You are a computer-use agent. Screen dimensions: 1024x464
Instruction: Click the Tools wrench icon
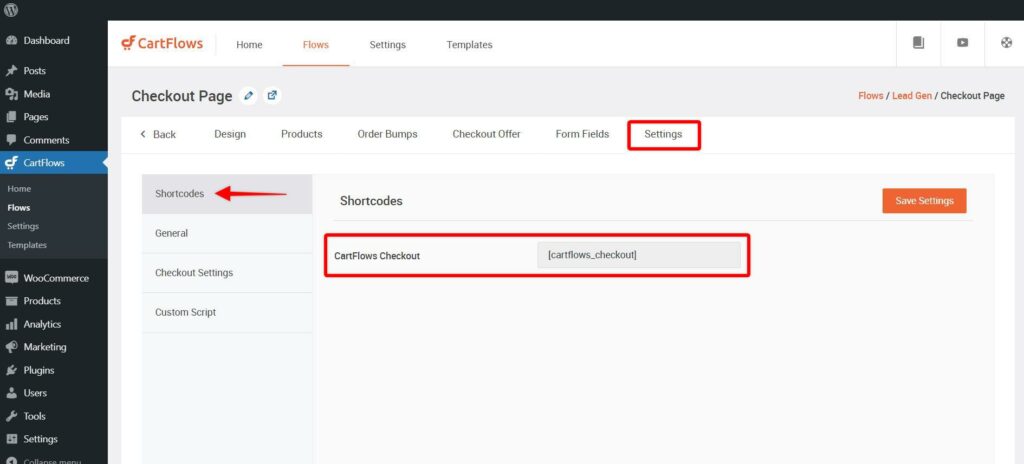tap(11, 416)
